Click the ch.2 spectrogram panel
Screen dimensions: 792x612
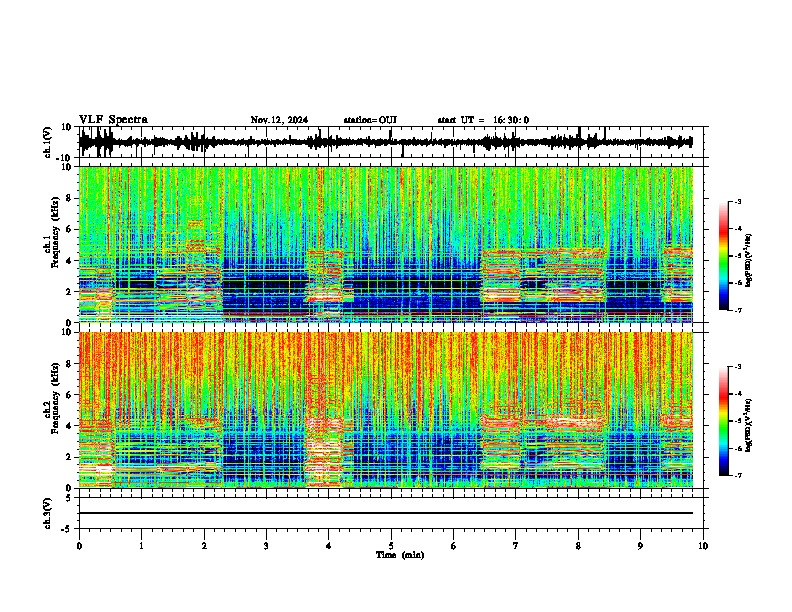pos(386,410)
